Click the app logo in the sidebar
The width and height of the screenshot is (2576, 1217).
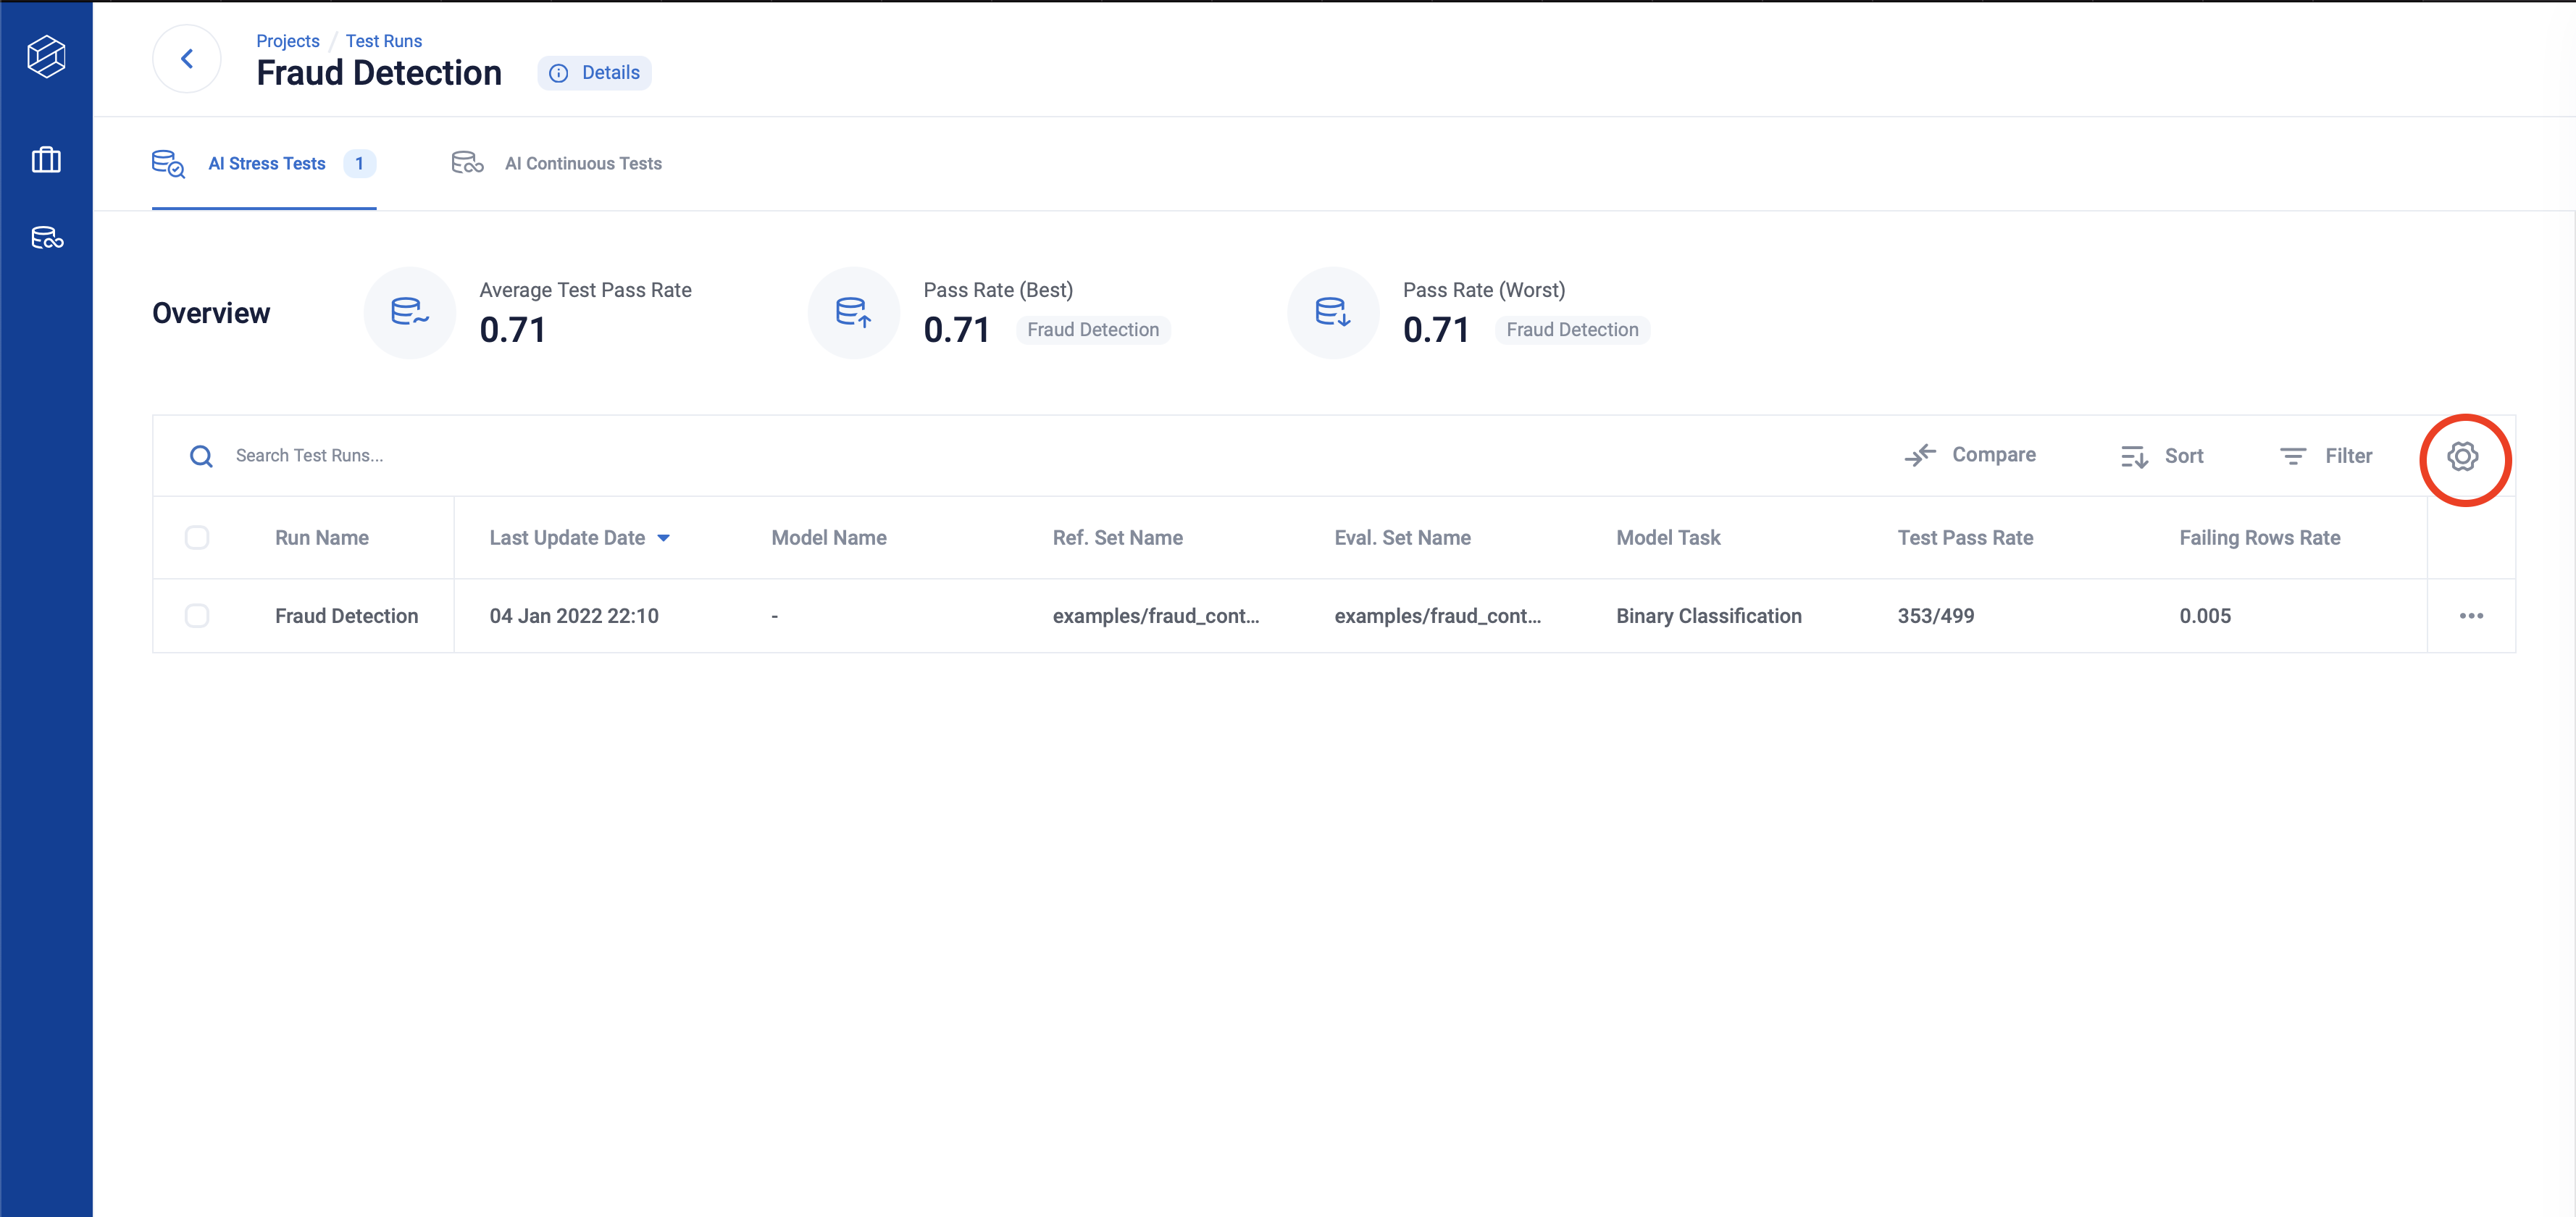tap(46, 56)
